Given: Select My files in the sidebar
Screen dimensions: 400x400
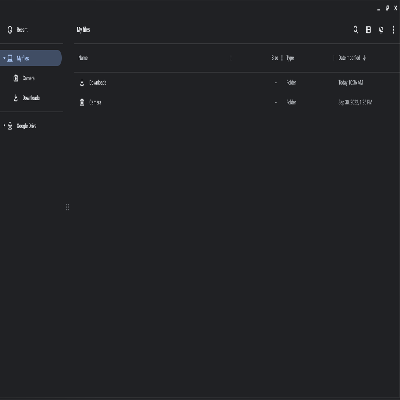Looking at the screenshot, I should click(31, 58).
